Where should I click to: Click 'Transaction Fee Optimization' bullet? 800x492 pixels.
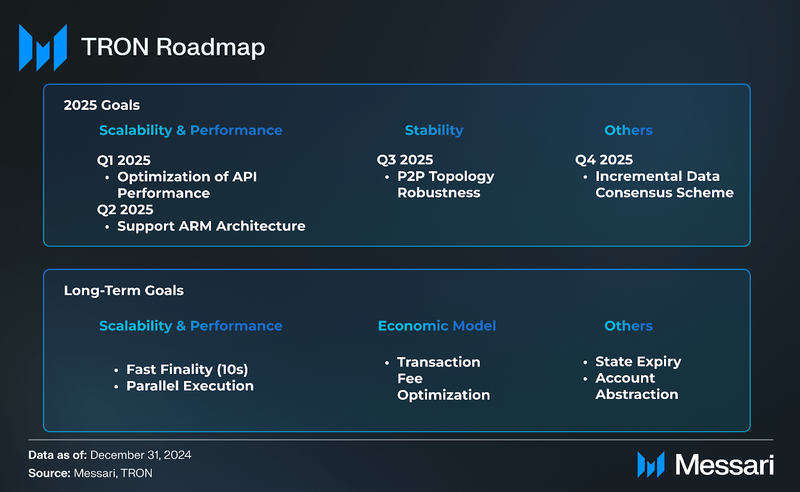point(443,378)
